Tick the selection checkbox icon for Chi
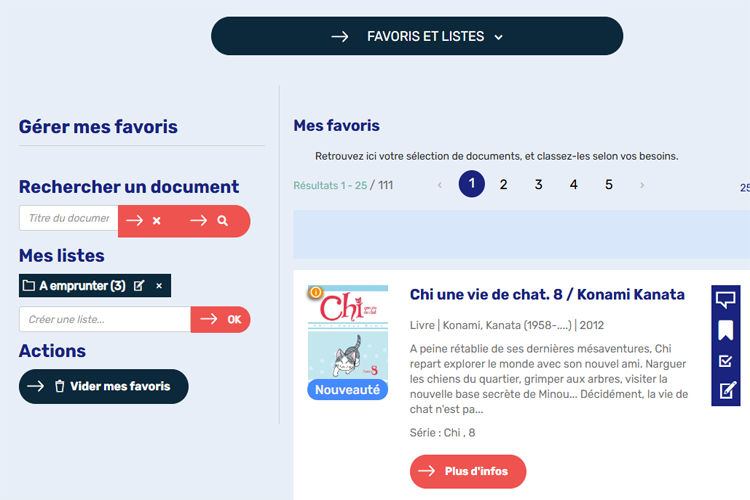The image size is (750, 500). (x=726, y=360)
